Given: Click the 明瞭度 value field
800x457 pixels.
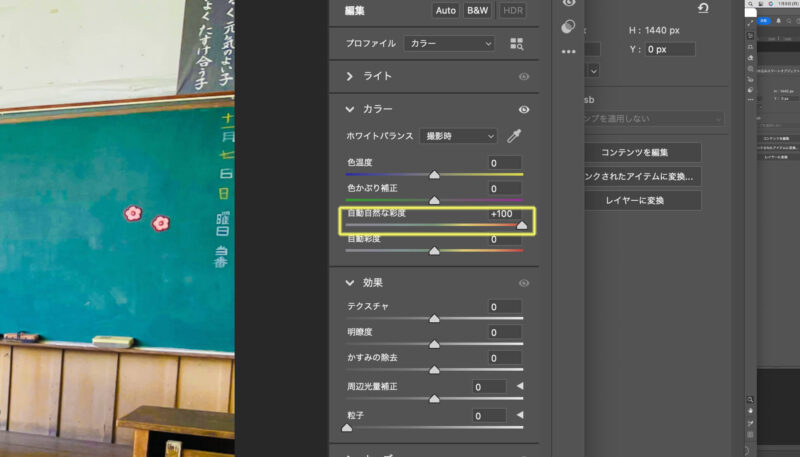Looking at the screenshot, I should pyautogui.click(x=505, y=332).
